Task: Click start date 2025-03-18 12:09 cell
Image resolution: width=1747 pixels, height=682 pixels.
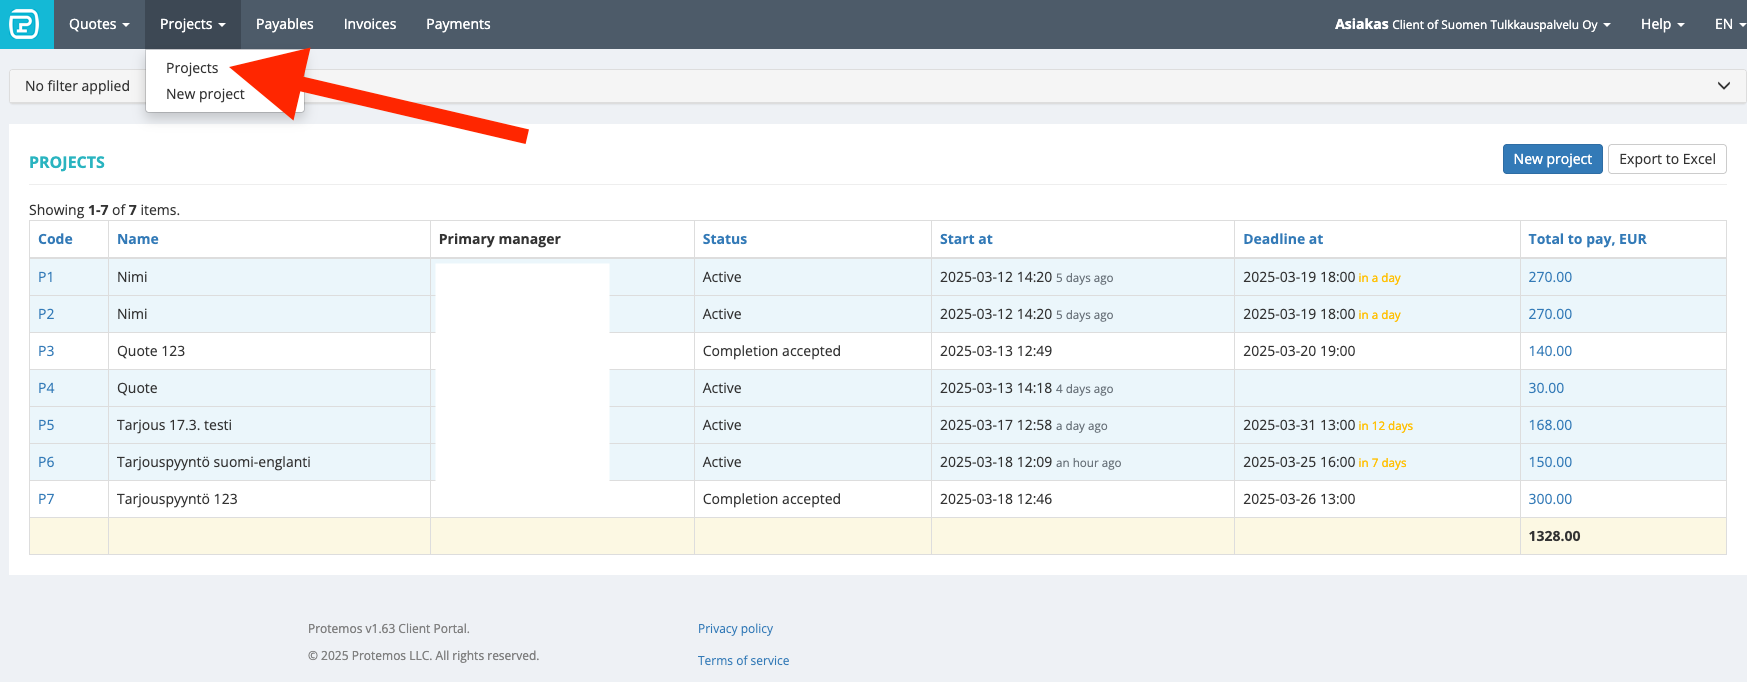Action: click(x=1083, y=462)
